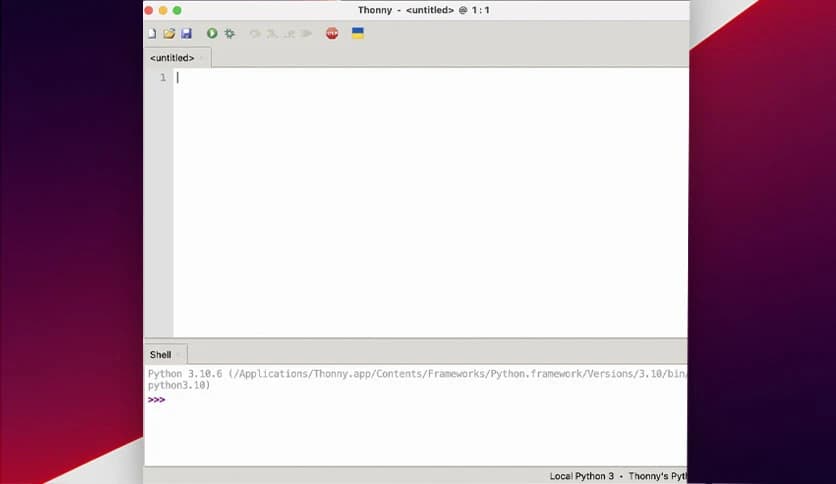Click line 1 in the code editor
836x484 pixels.
pyautogui.click(x=400, y=78)
